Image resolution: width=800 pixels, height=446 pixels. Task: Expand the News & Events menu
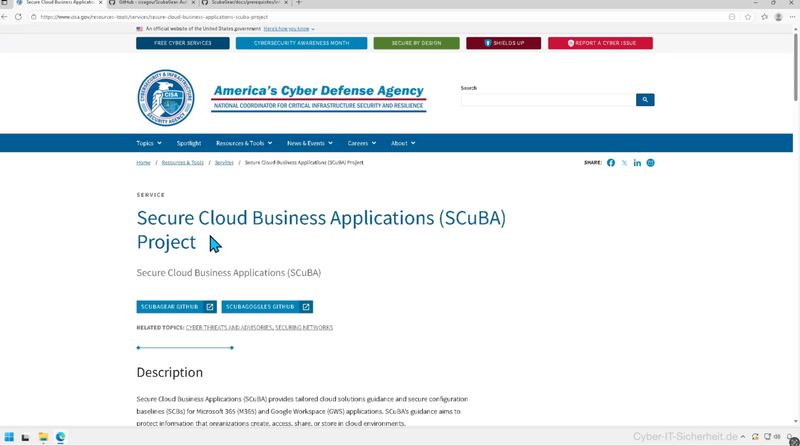[x=310, y=143]
